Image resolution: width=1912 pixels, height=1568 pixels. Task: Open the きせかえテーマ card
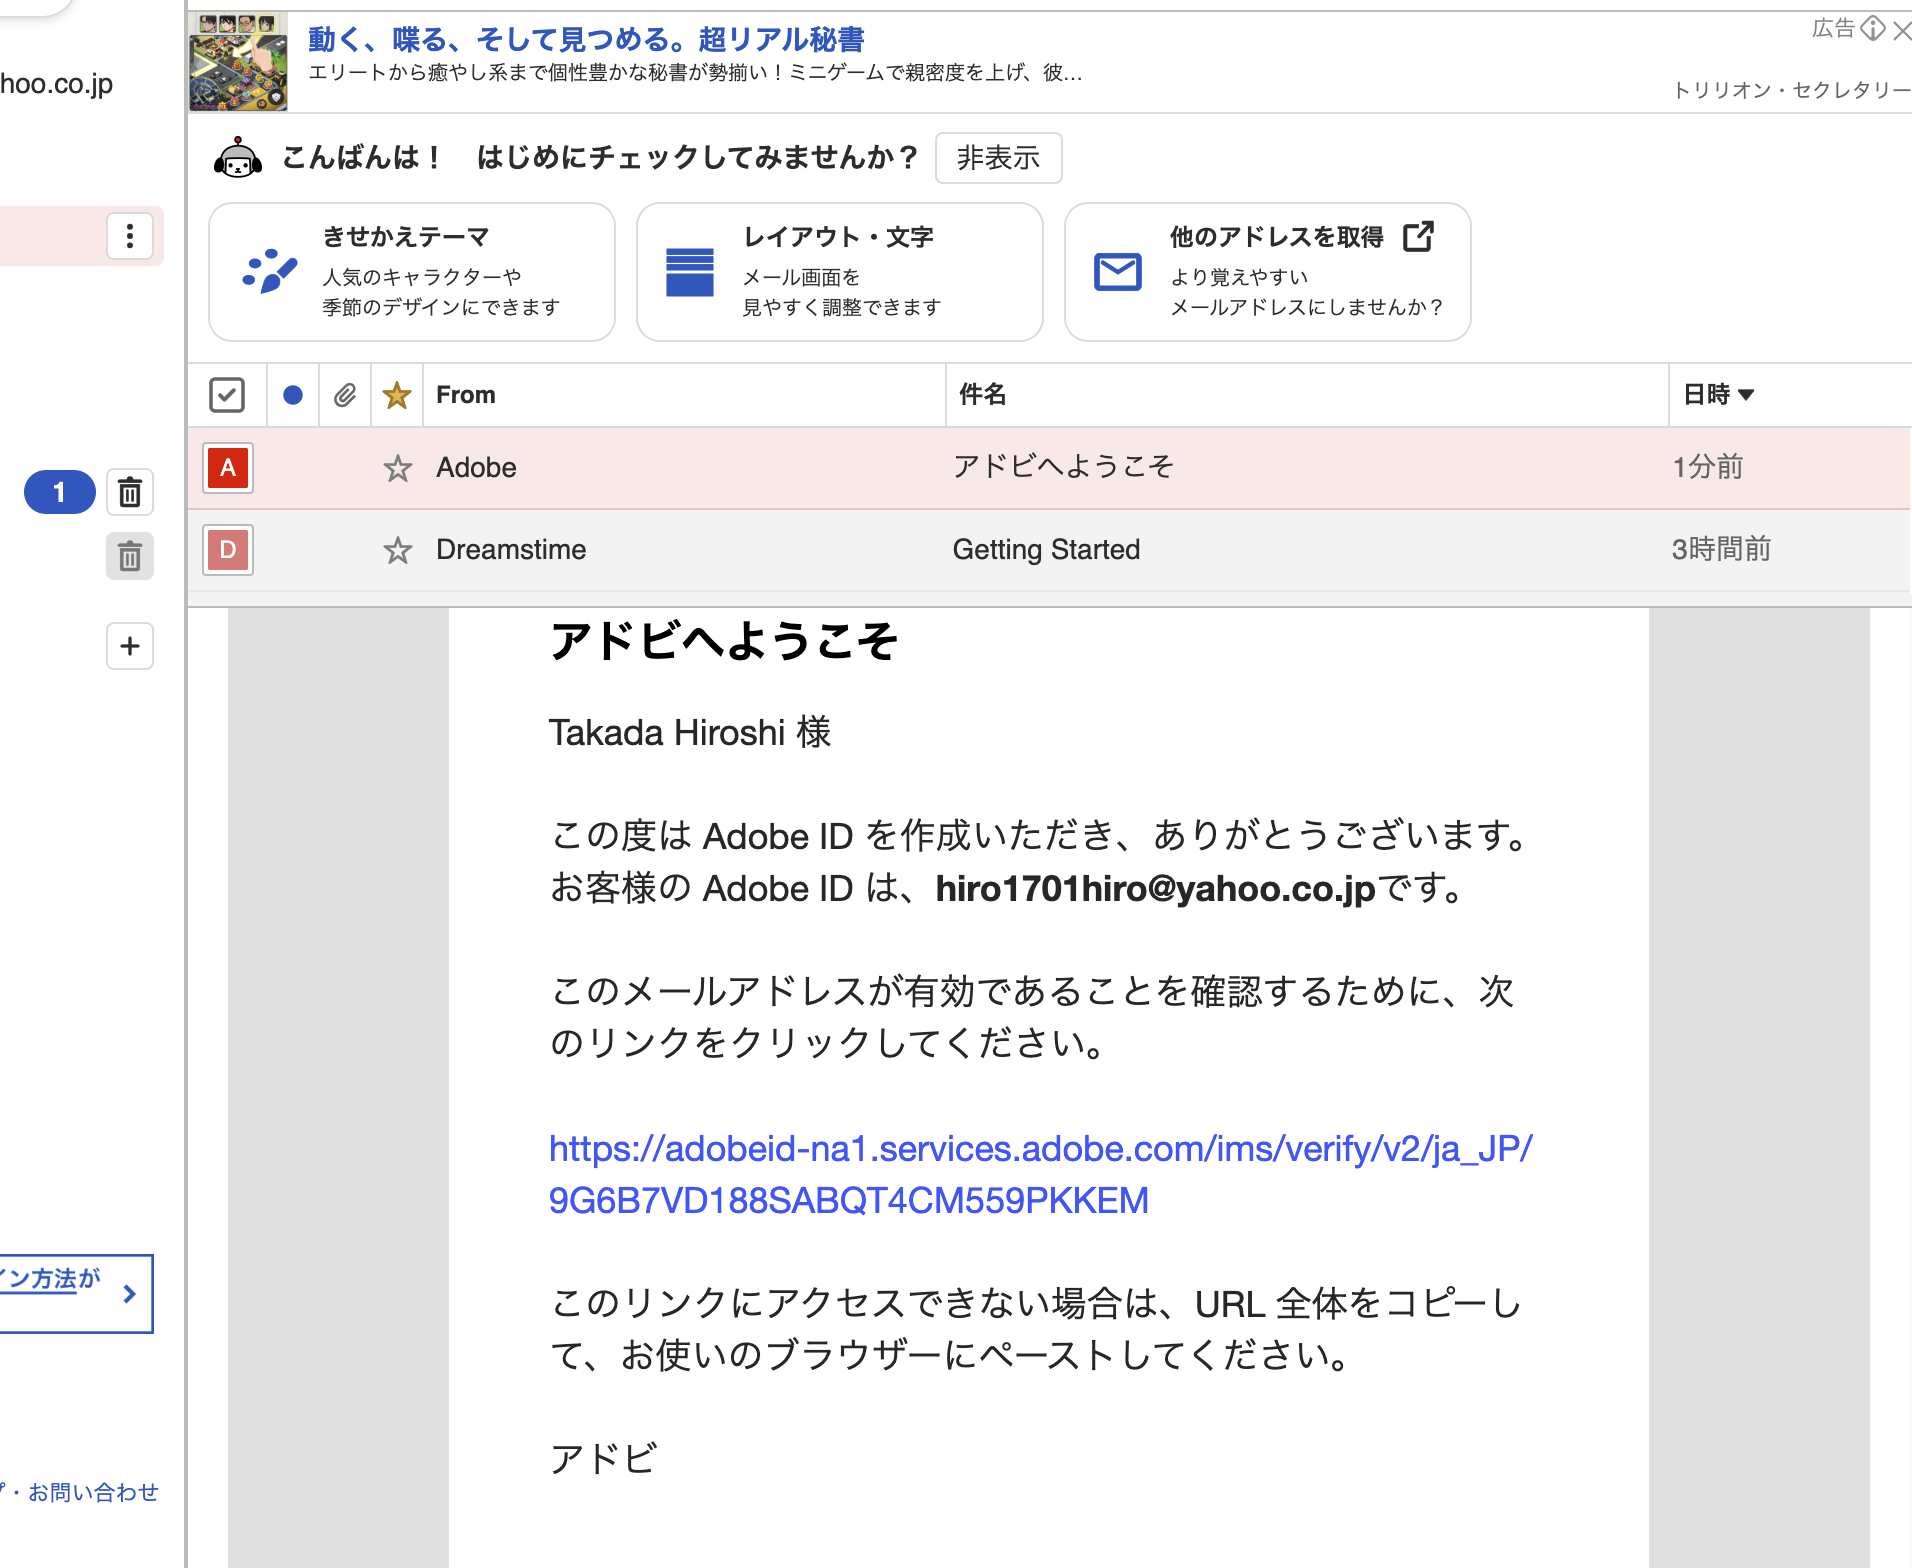(x=412, y=272)
